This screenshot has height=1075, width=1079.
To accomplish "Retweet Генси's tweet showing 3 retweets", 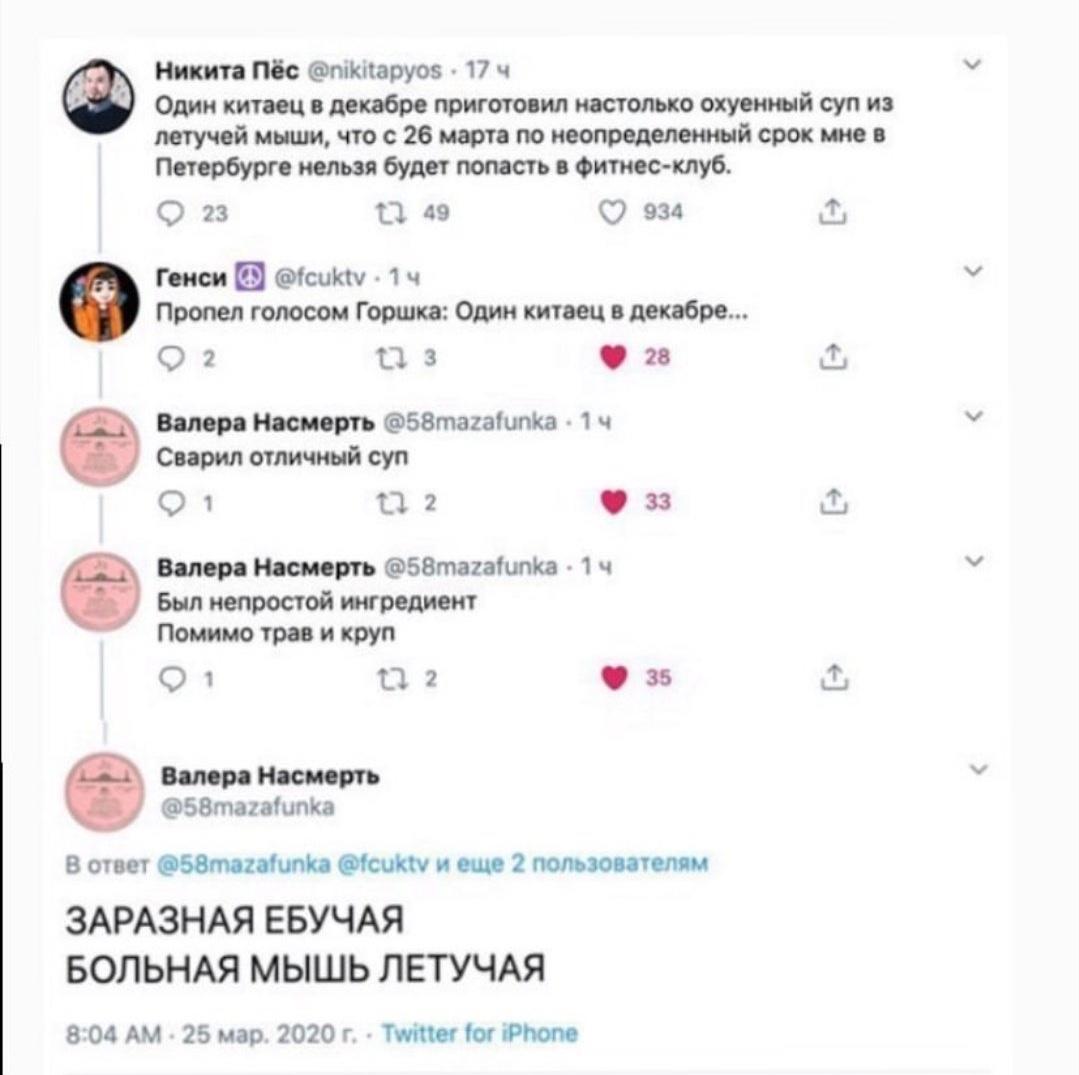I will [391, 358].
